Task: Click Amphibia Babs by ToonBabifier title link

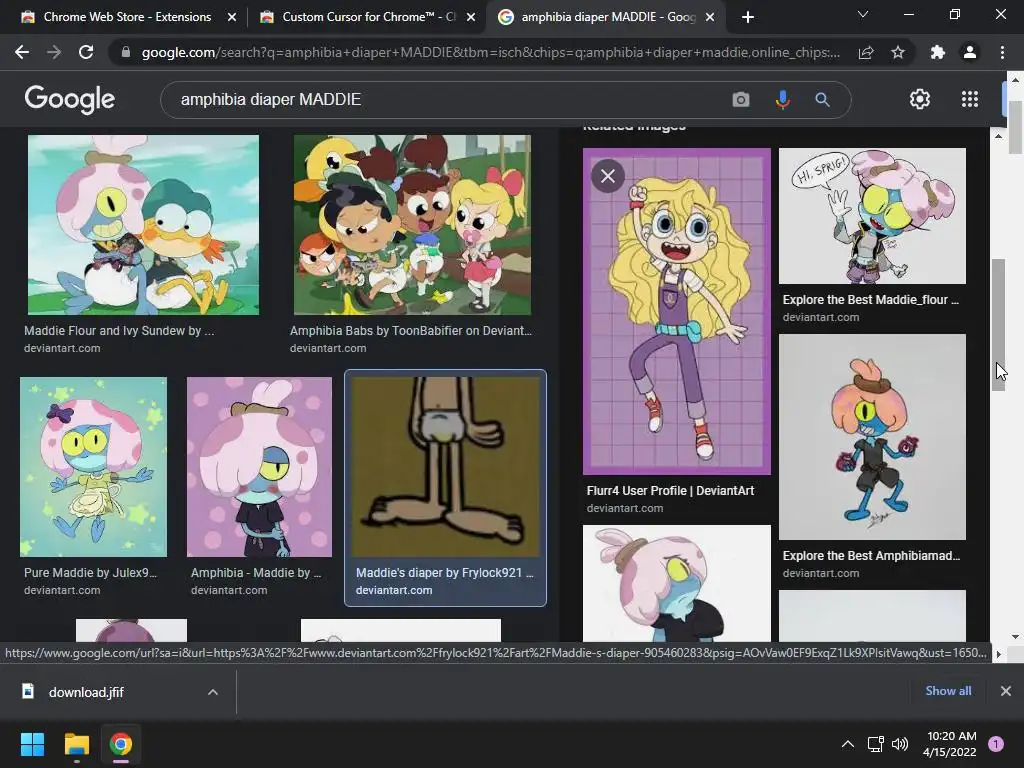Action: click(411, 330)
